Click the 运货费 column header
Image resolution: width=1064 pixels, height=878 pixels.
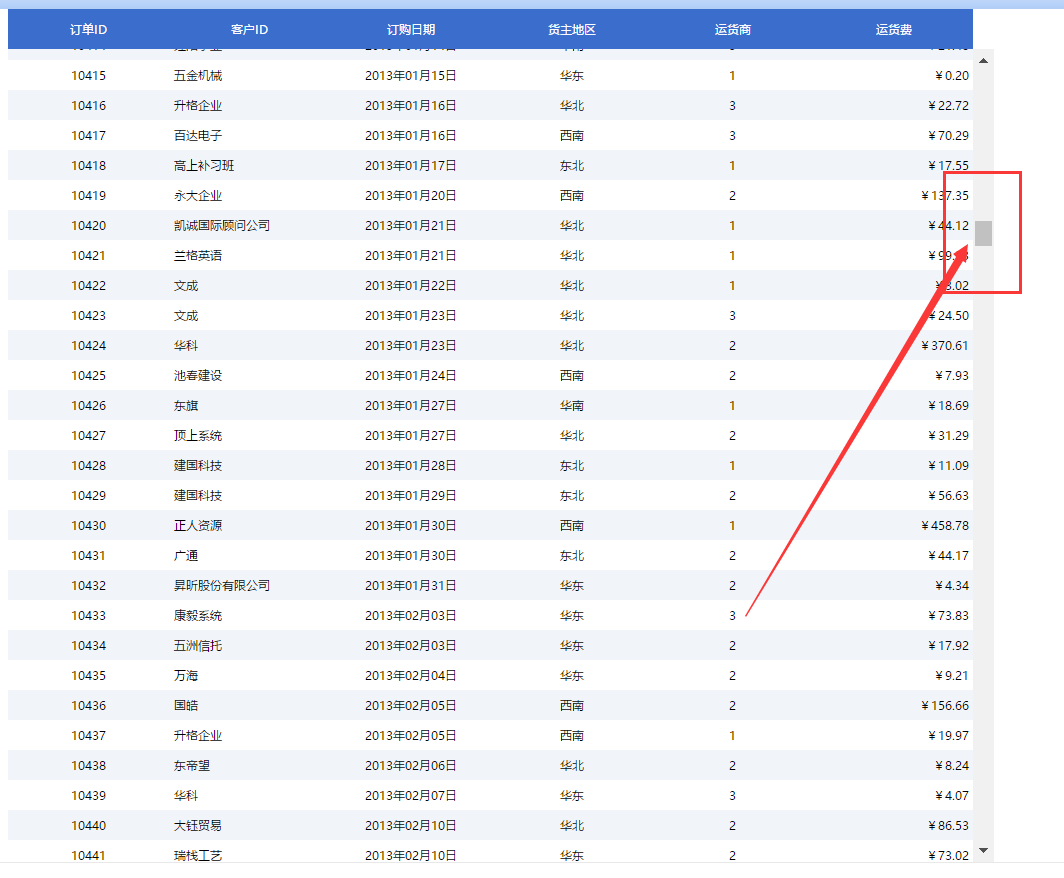[x=893, y=30]
